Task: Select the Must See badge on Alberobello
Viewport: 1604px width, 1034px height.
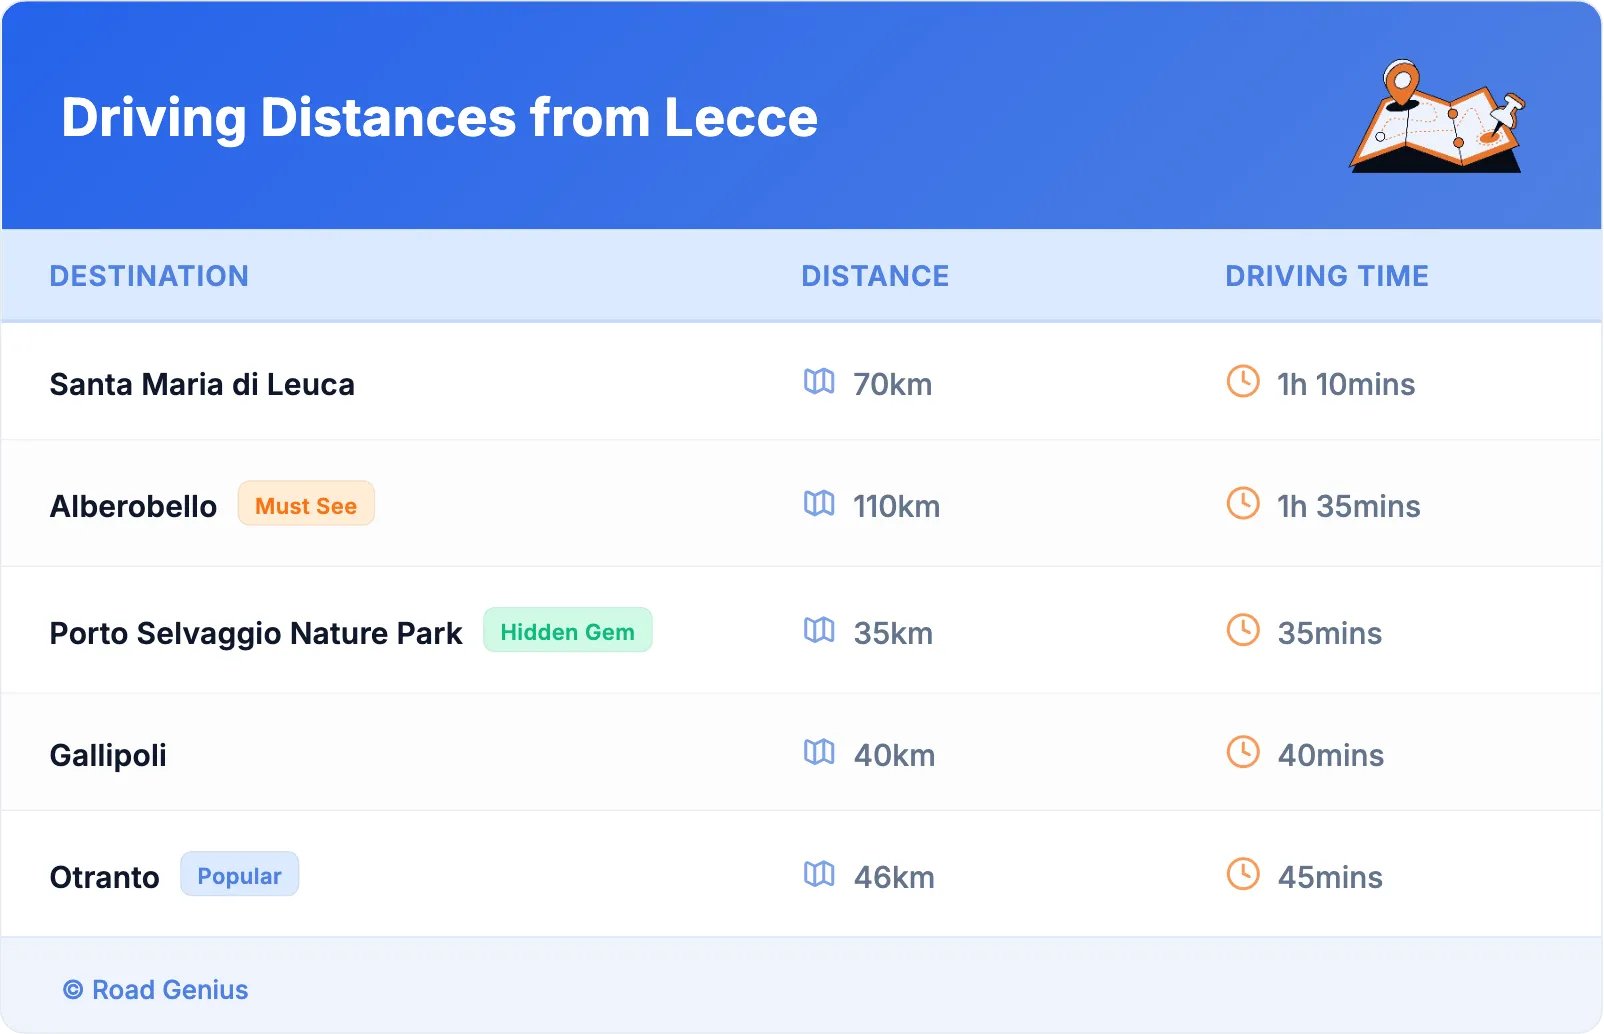Action: 306,504
